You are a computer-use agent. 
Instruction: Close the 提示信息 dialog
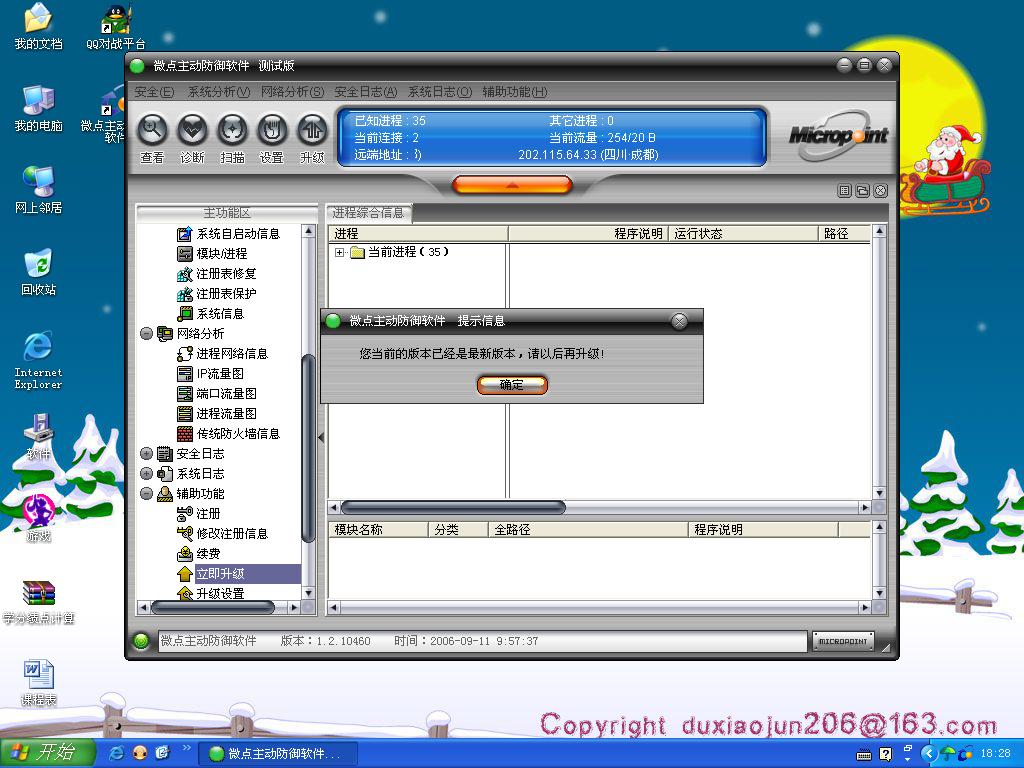coord(679,321)
